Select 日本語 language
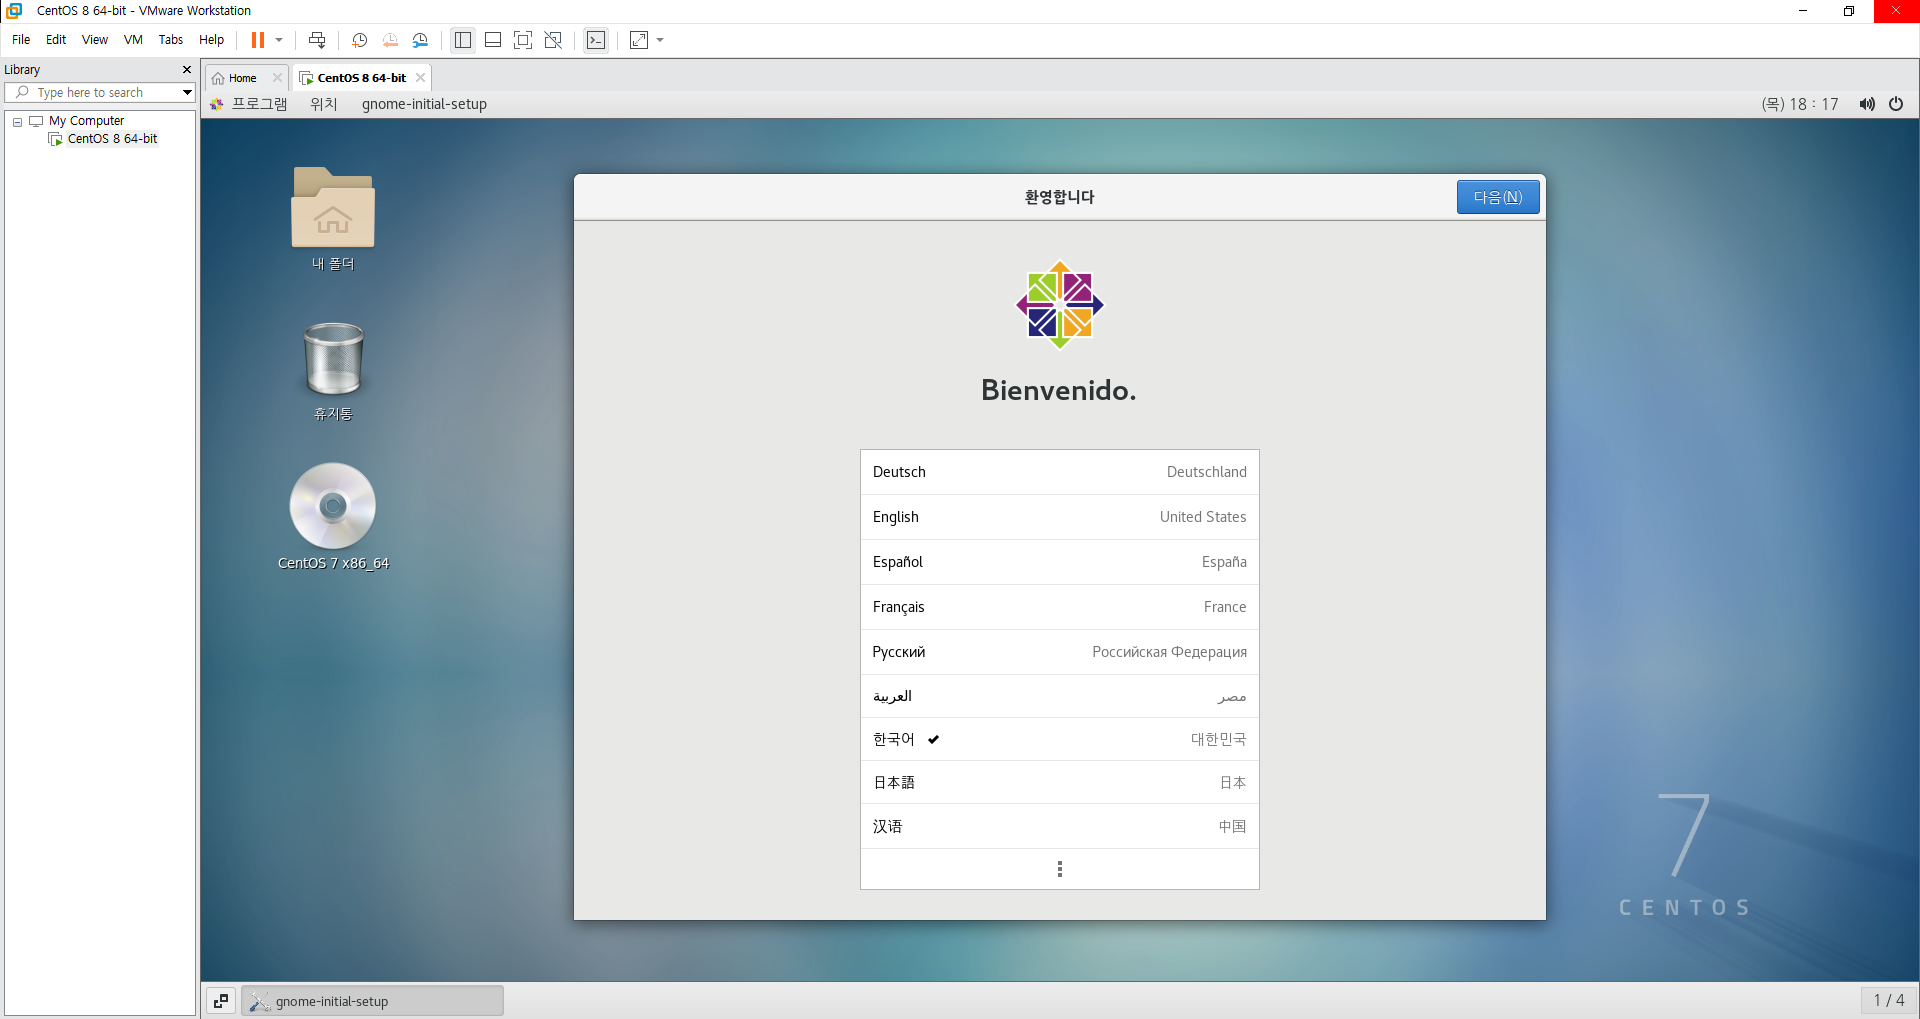This screenshot has height=1019, width=1920. click(1059, 782)
